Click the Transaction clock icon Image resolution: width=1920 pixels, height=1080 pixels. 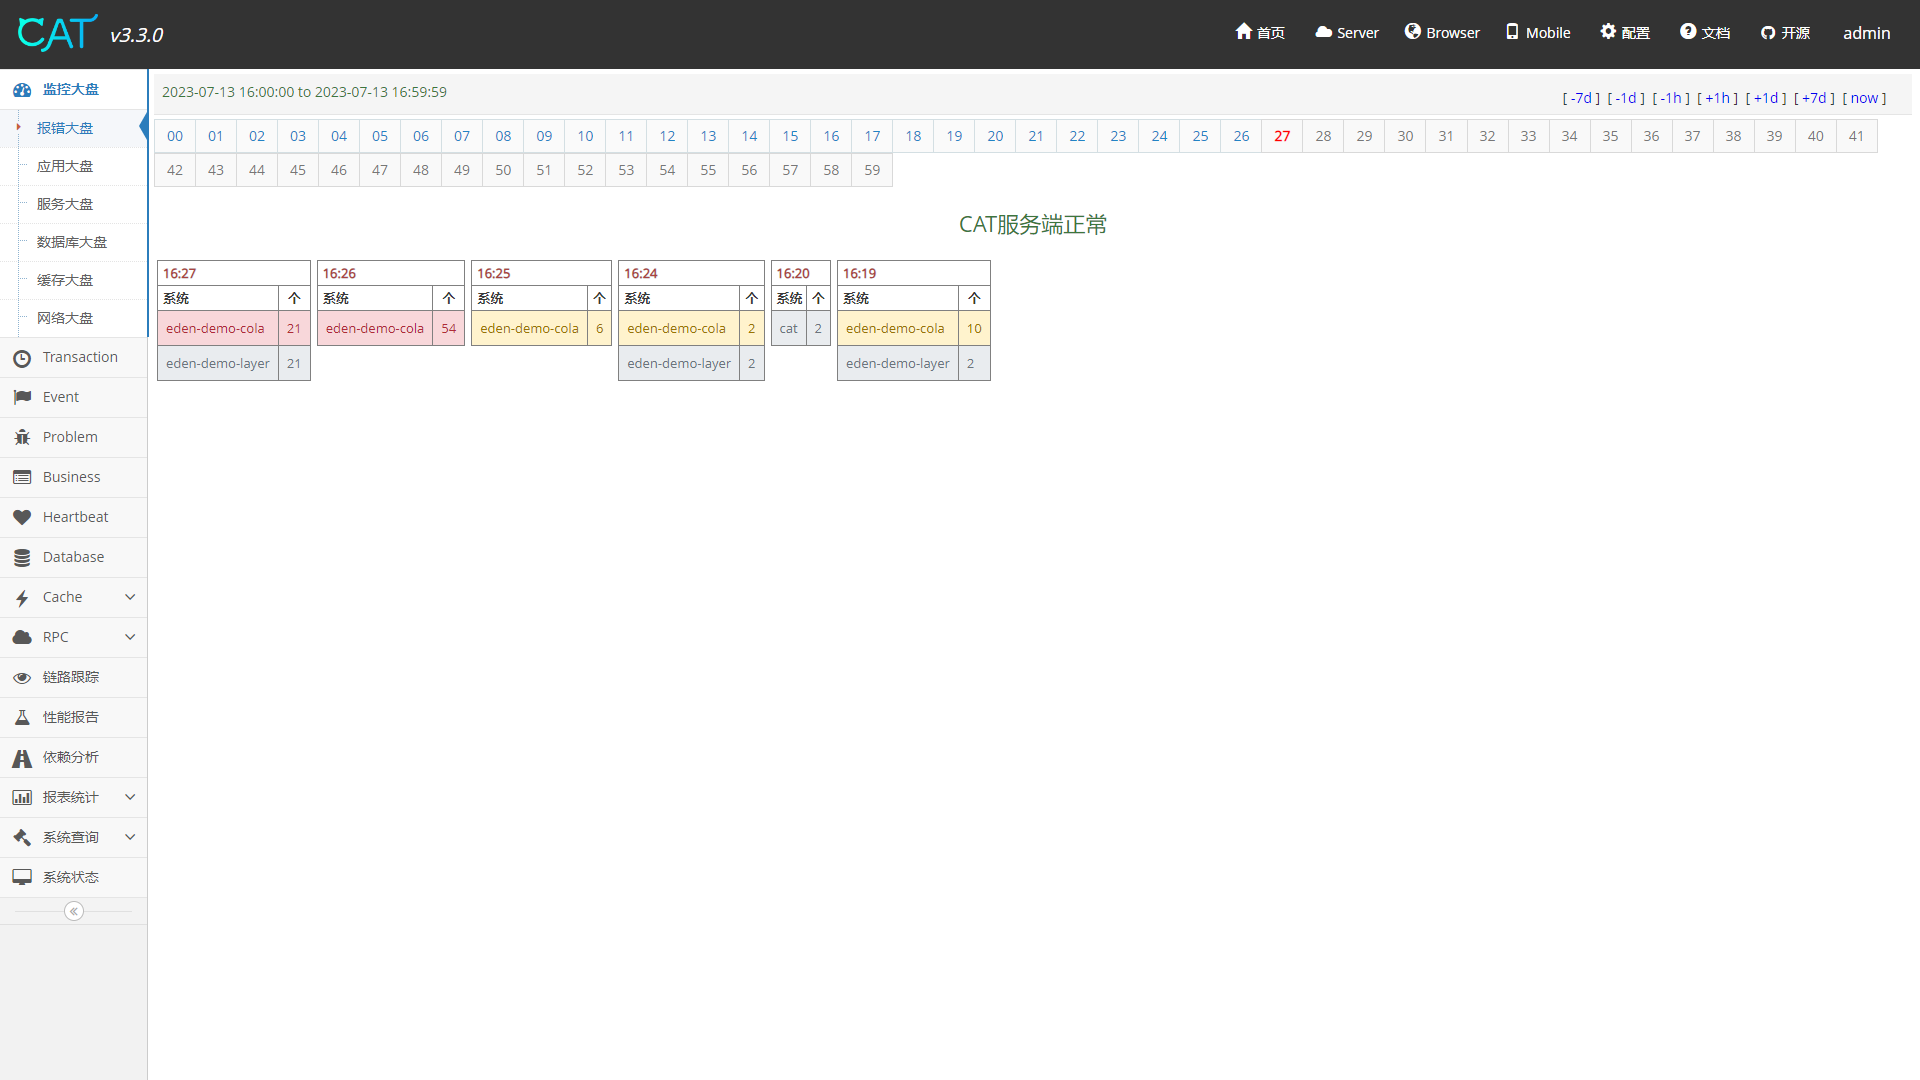tap(22, 358)
